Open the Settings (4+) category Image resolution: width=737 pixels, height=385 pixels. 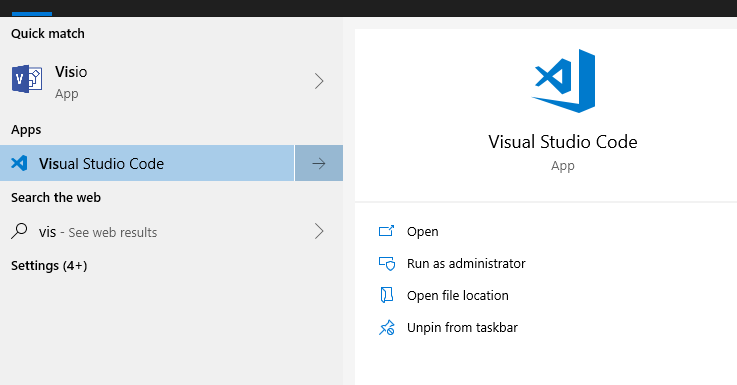[x=49, y=266]
